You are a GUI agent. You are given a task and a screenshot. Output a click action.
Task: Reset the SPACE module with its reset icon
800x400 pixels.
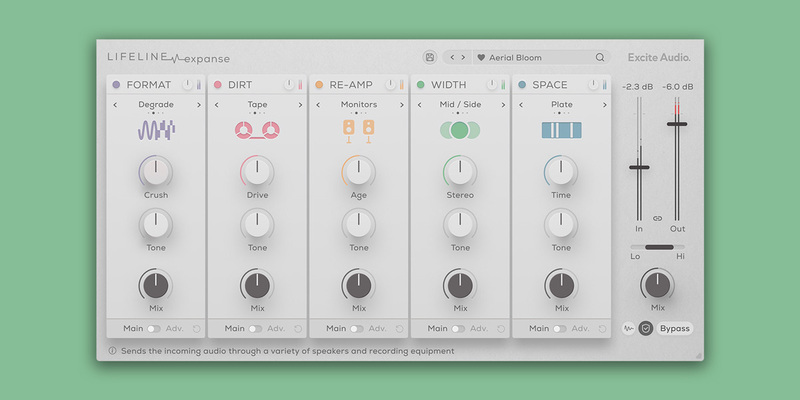point(600,328)
